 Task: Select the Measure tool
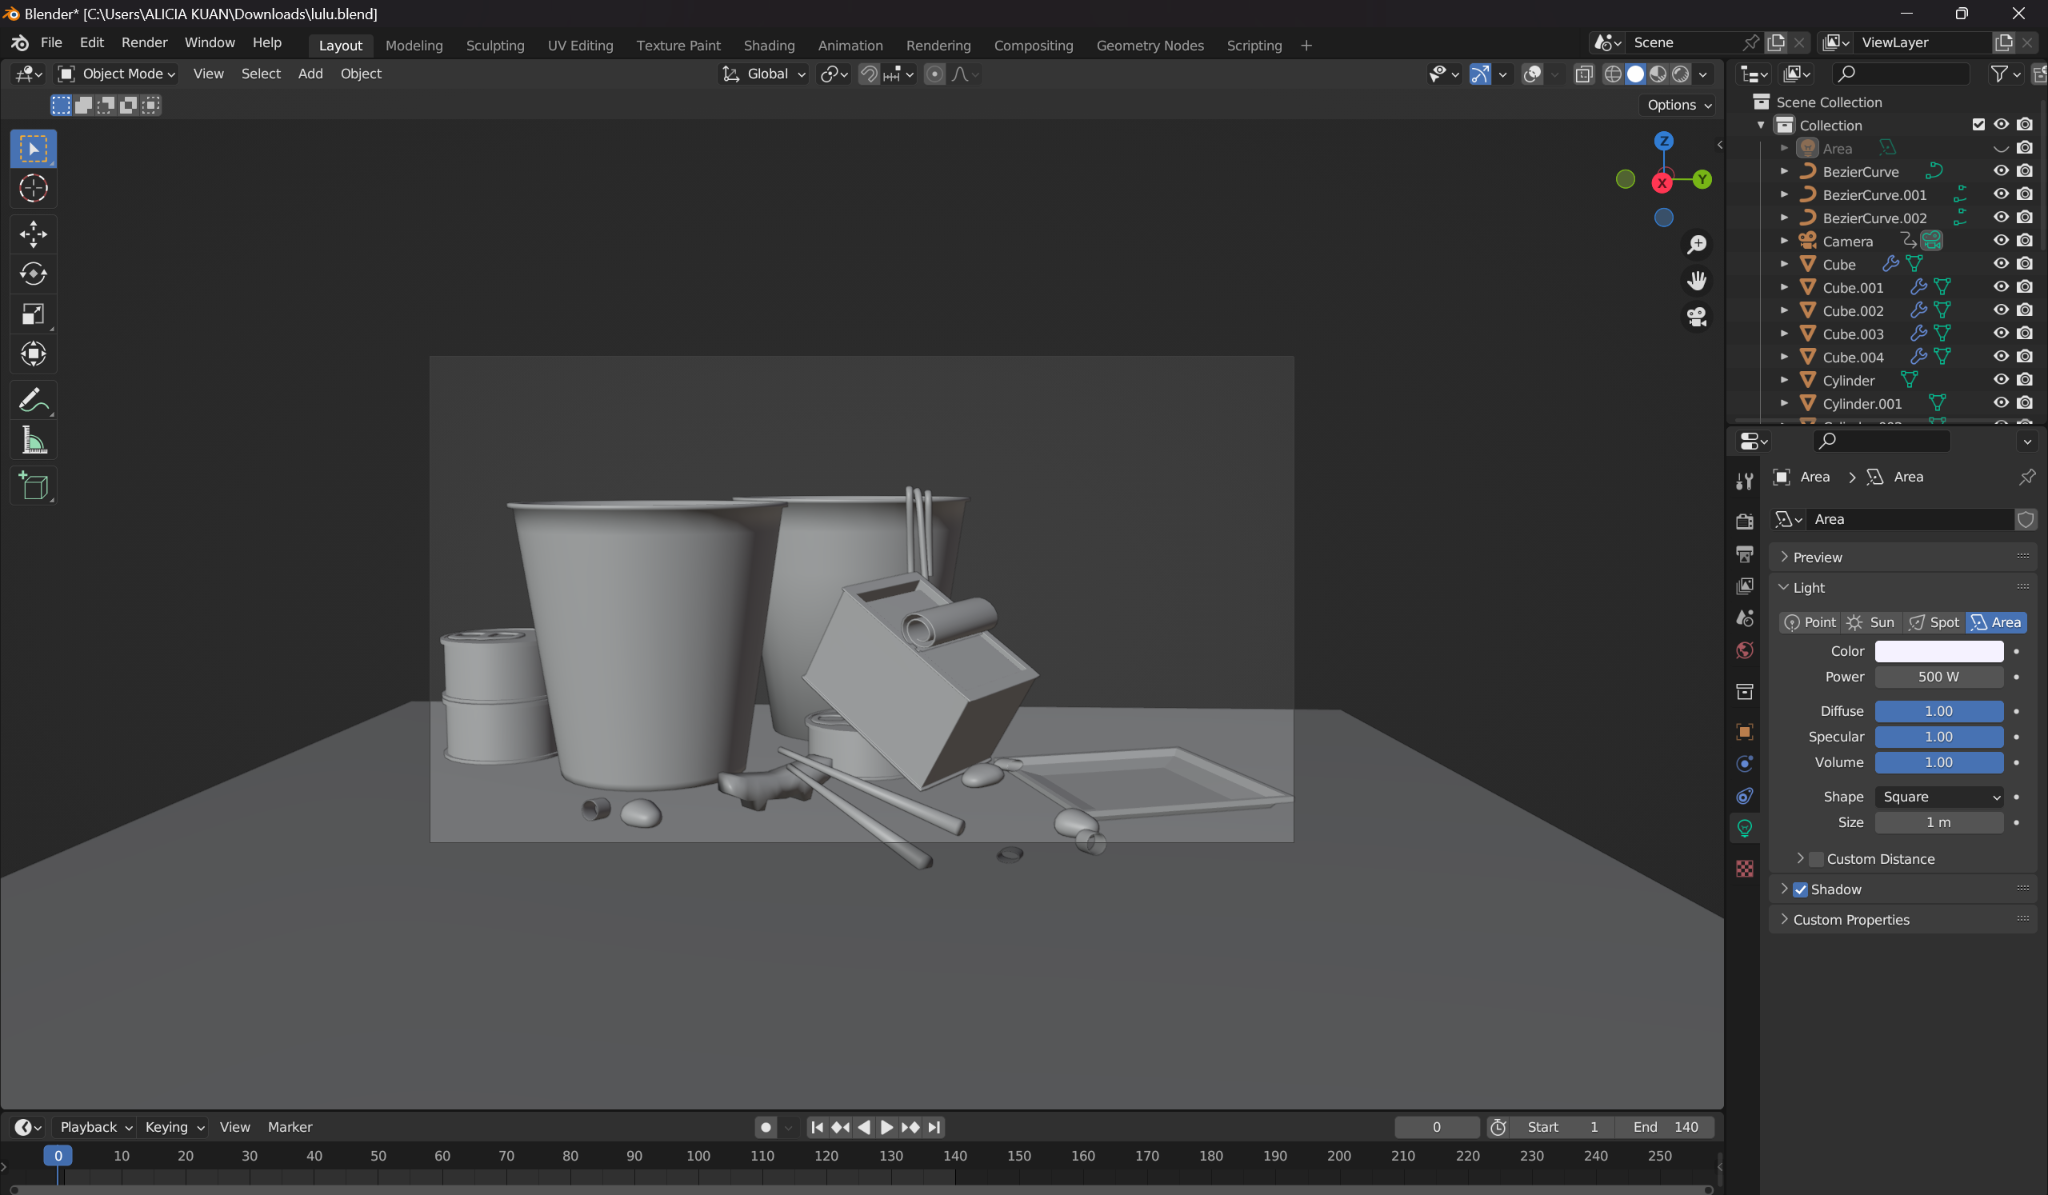[33, 440]
